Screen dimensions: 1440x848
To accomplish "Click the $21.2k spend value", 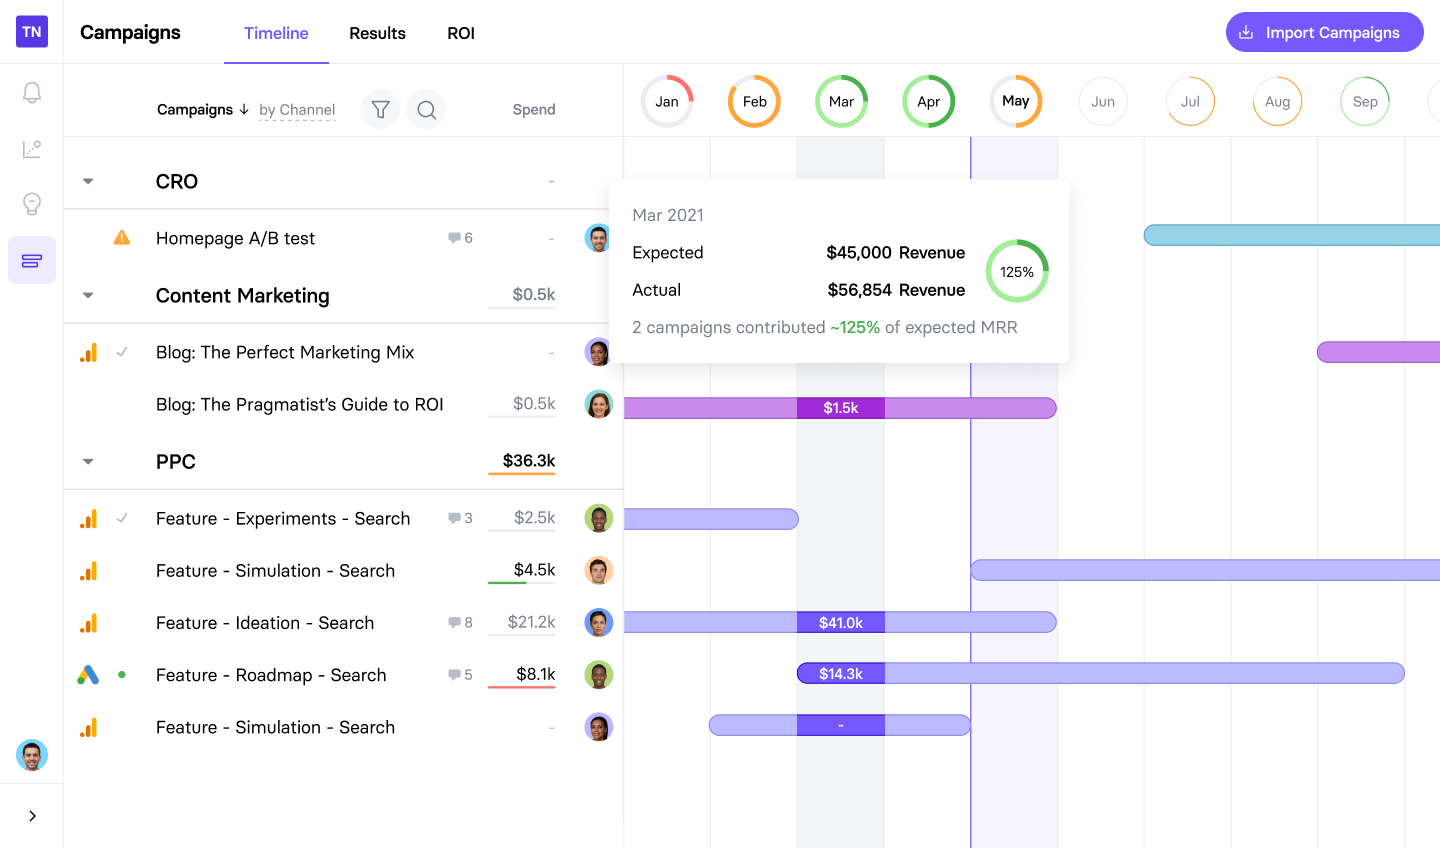I will point(532,622).
